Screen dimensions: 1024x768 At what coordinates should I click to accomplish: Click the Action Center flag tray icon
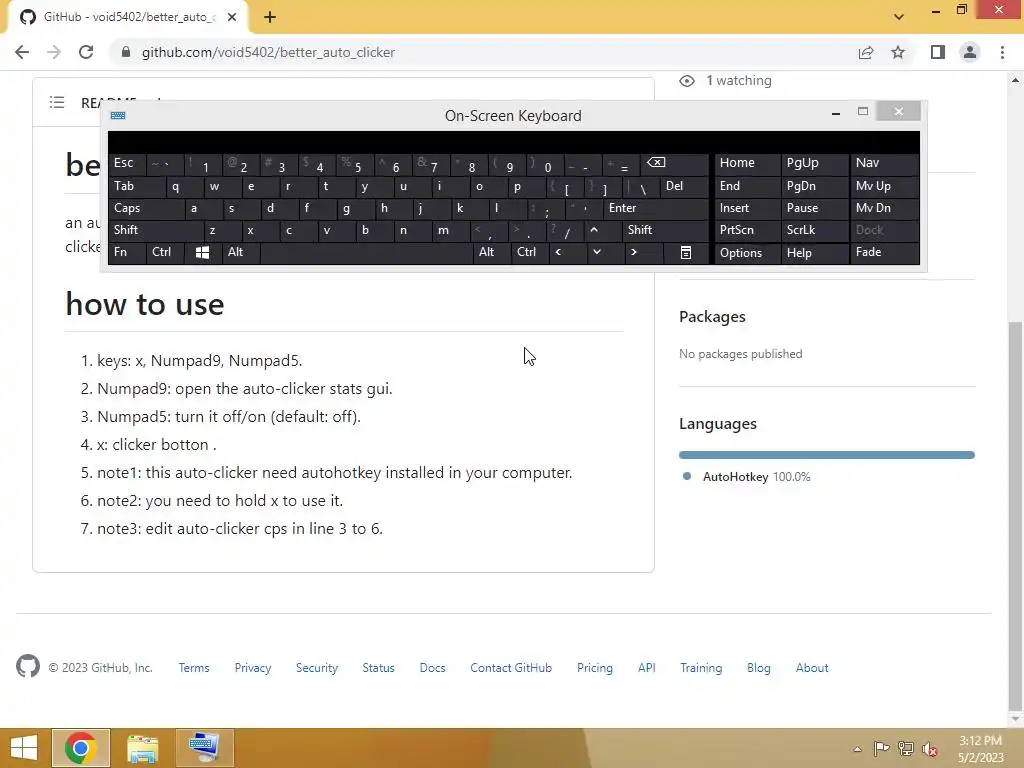click(881, 749)
